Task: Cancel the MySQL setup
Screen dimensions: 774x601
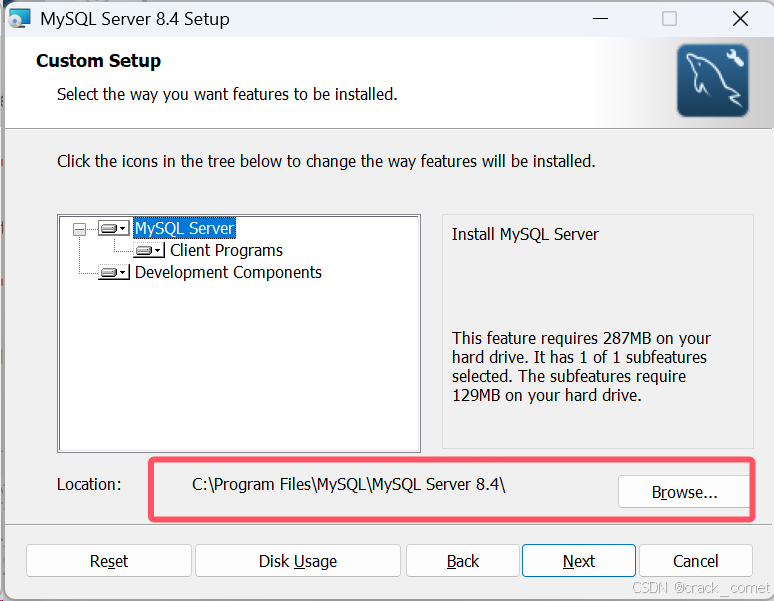Action: pos(696,561)
